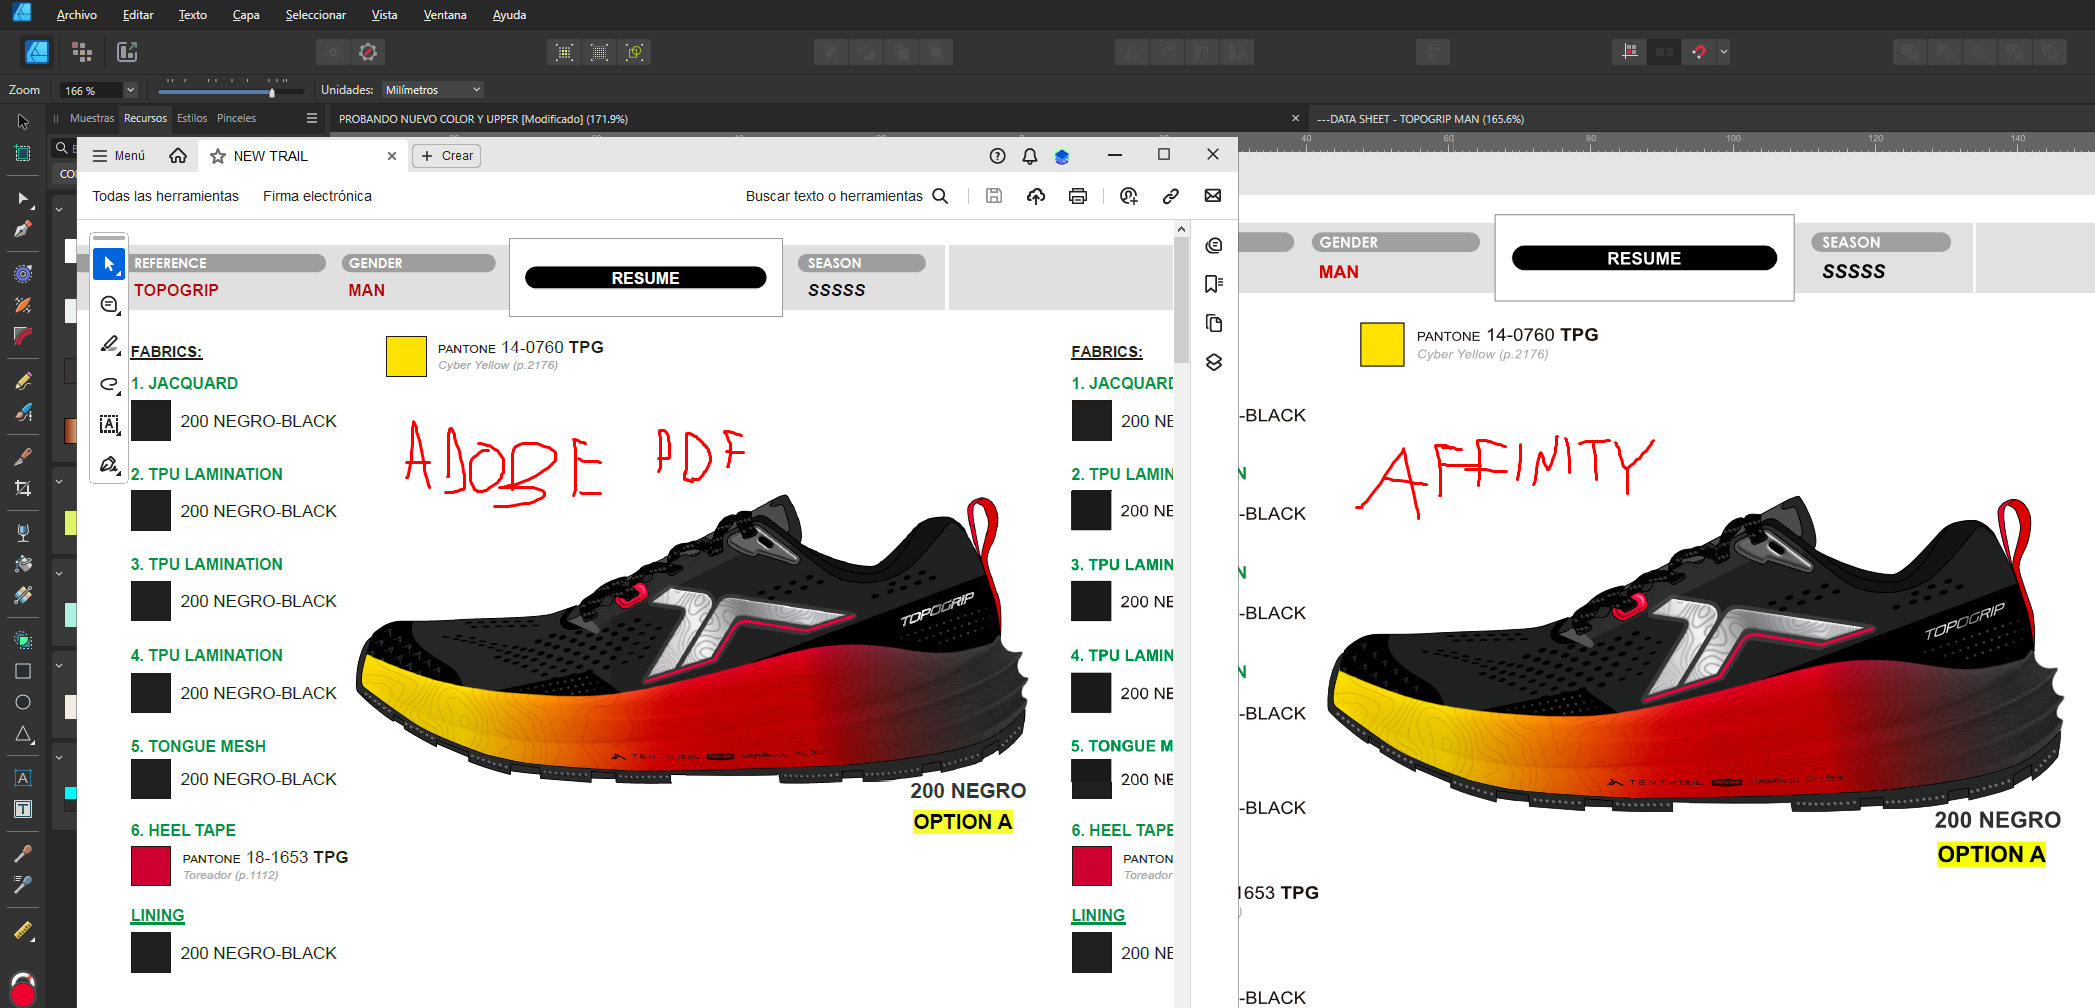This screenshot has height=1008, width=2095.
Task: Print the PDF using printer icon
Action: point(1078,196)
